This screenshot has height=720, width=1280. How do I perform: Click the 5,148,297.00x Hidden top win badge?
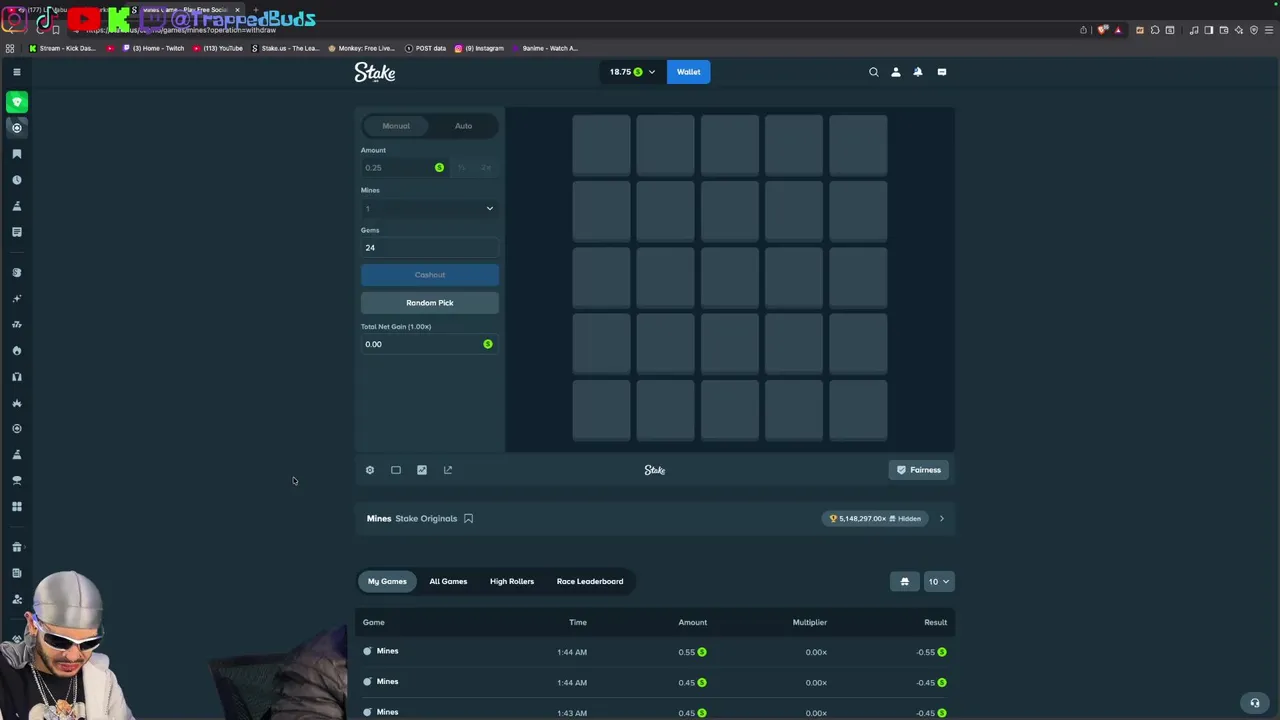pyautogui.click(x=875, y=518)
